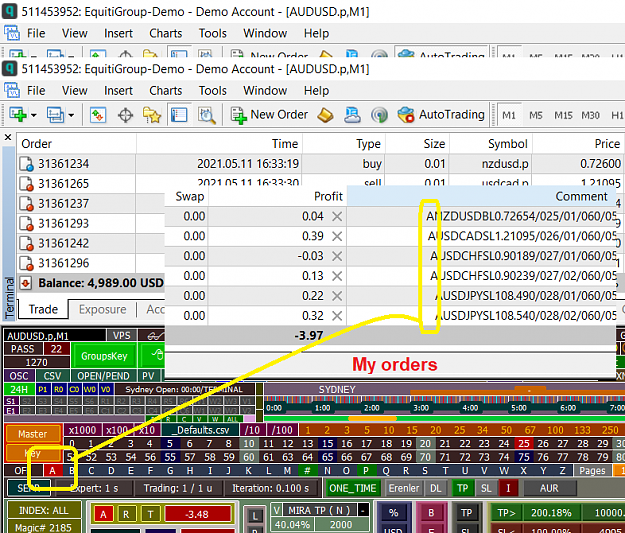Click the OPEN/PEND button
Screen dimensions: 625x533
pos(104,376)
